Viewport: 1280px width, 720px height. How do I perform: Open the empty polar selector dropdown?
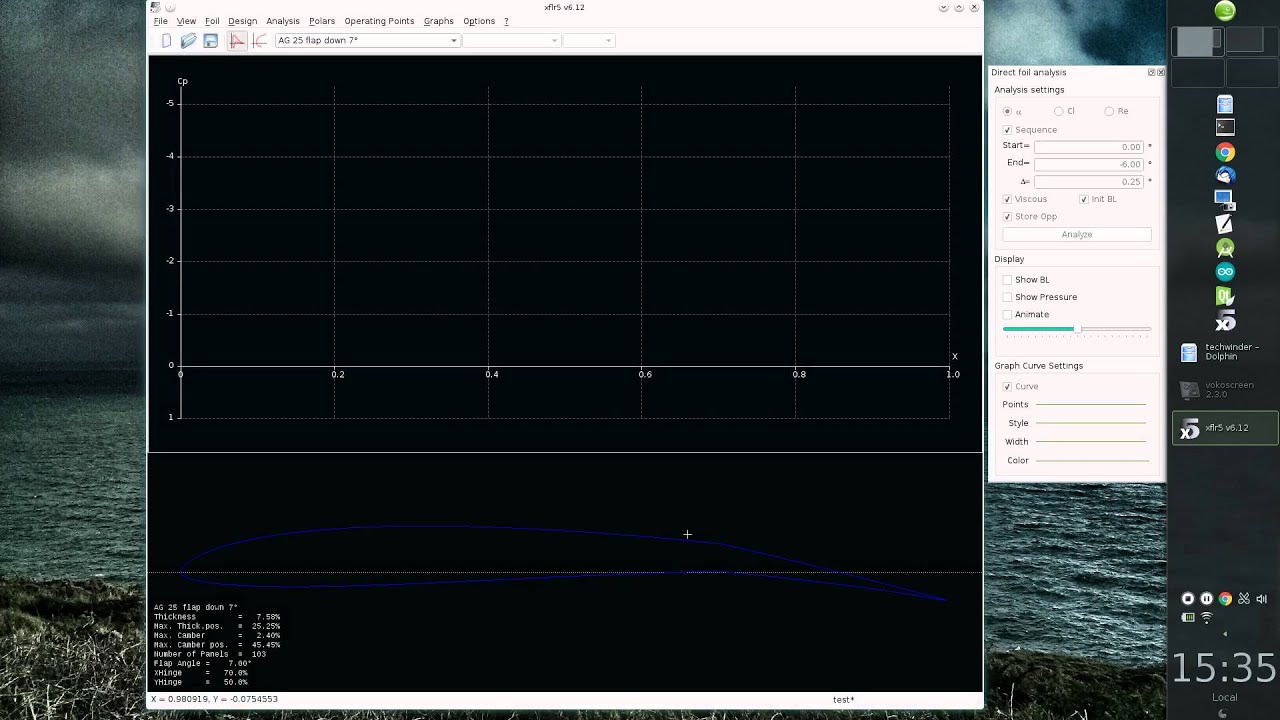coord(511,41)
